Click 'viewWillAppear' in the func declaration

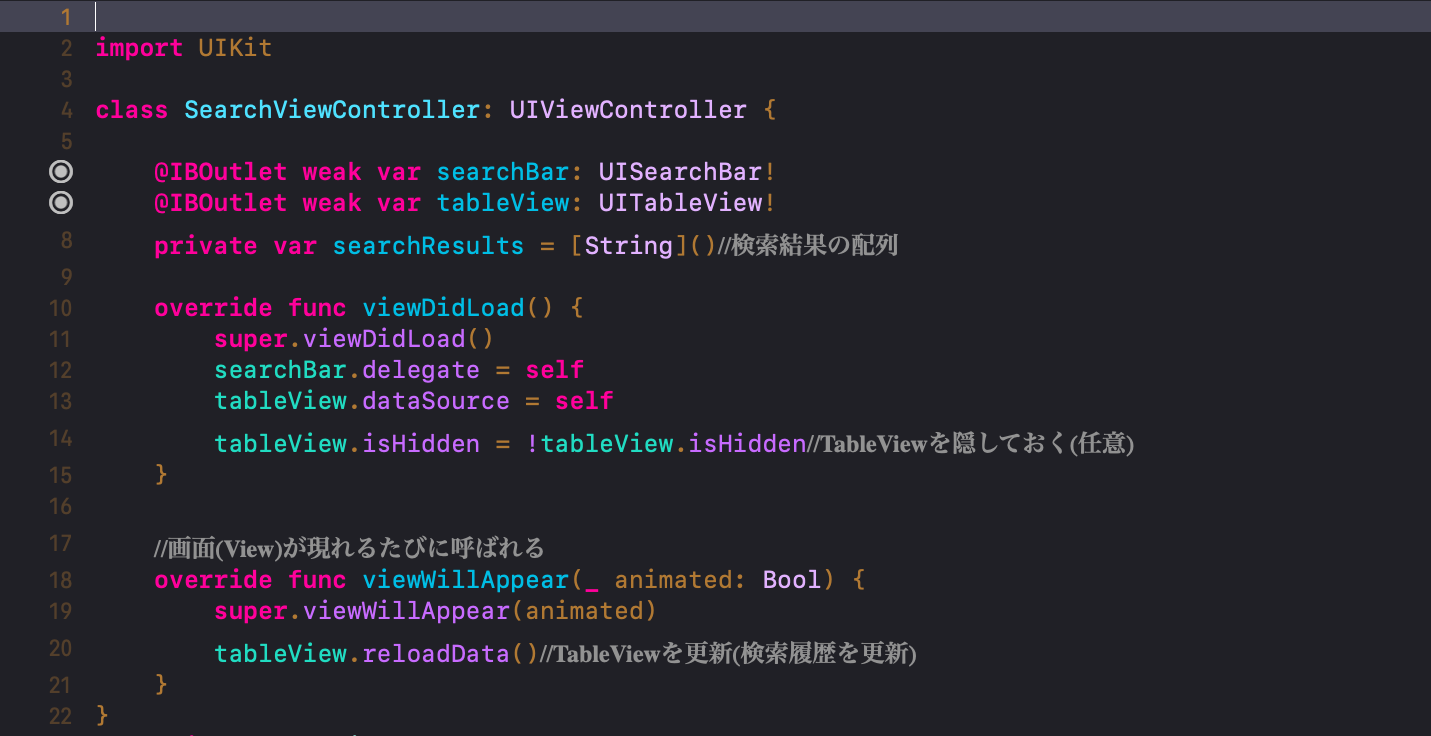(465, 580)
